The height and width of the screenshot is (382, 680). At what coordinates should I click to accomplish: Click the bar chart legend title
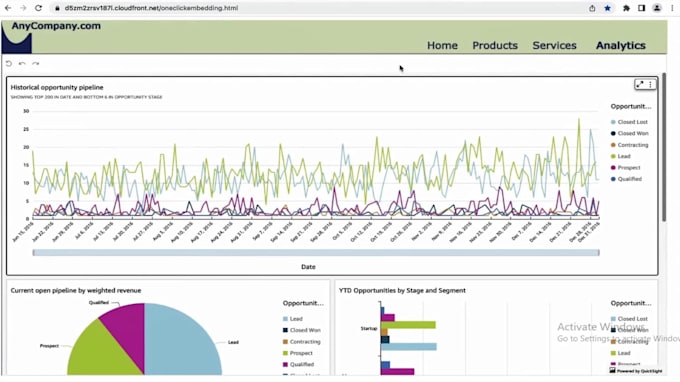631,303
